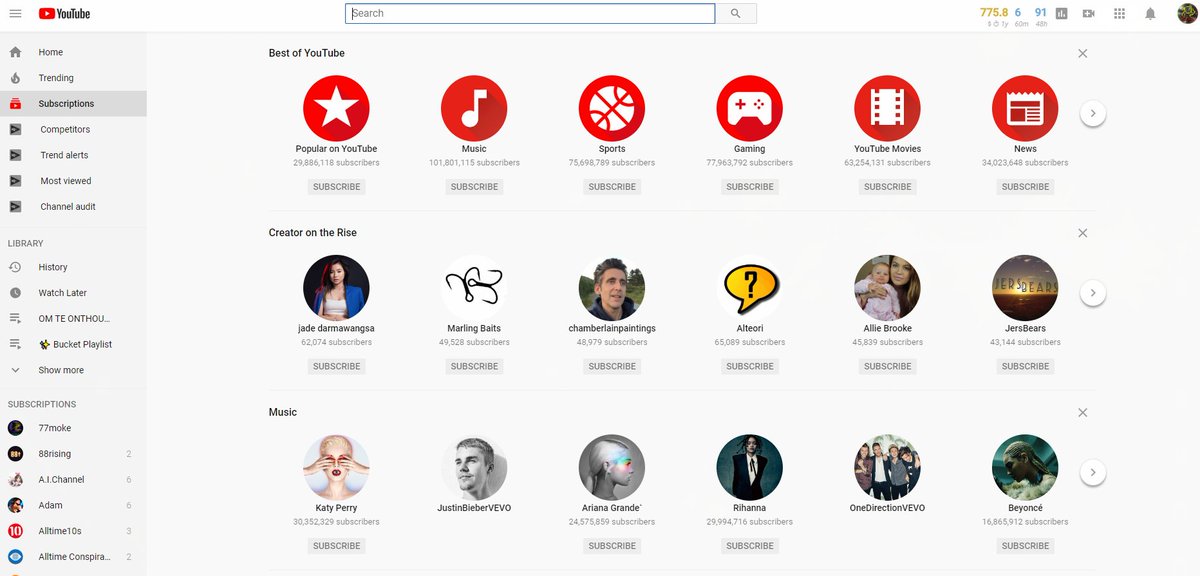Open the Sports basketball channel icon
Image resolution: width=1200 pixels, height=576 pixels.
612,108
